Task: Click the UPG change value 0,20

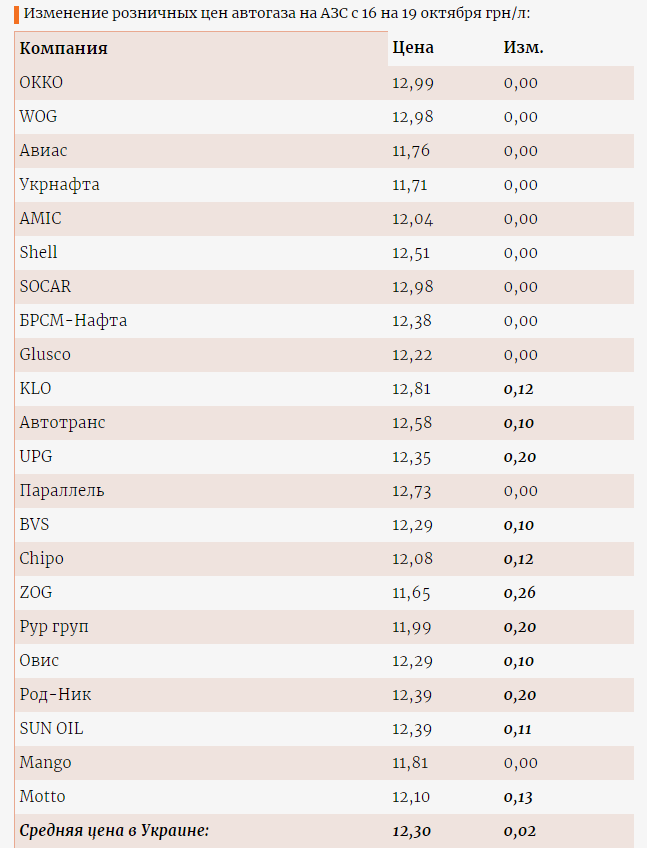Action: pyautogui.click(x=519, y=457)
